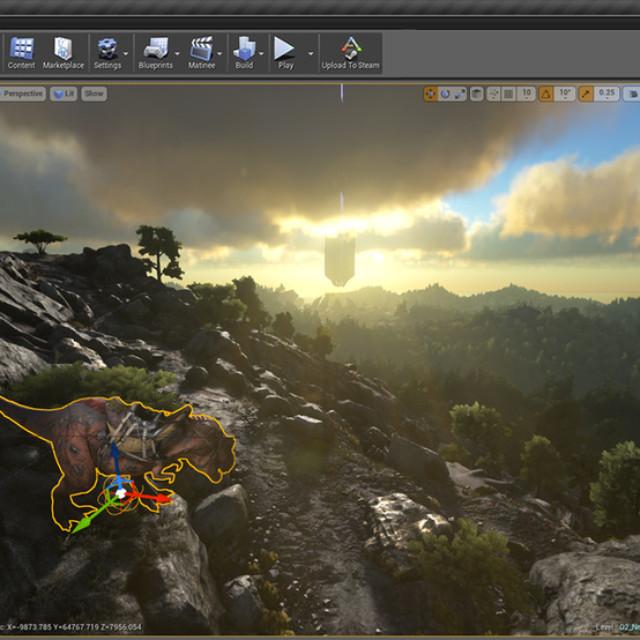Open the Show flags menu
This screenshot has height=640, width=640.
94,94
